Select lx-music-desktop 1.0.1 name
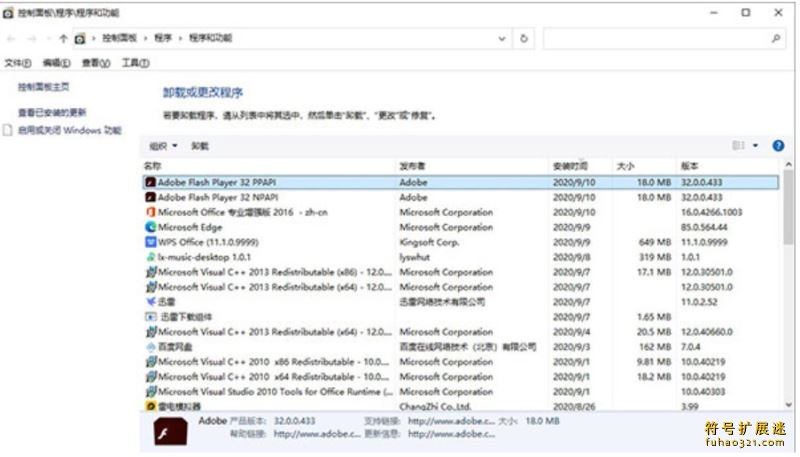This screenshot has width=800, height=457. (x=204, y=257)
